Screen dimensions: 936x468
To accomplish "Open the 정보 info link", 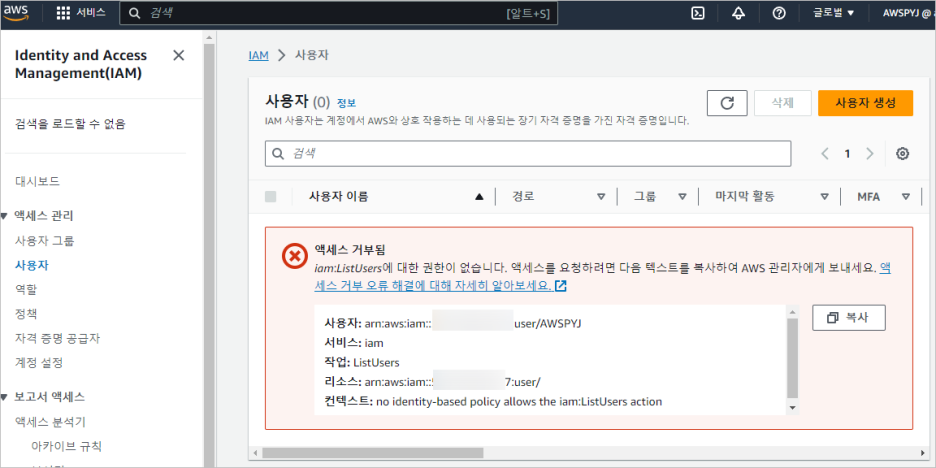I will 346,103.
